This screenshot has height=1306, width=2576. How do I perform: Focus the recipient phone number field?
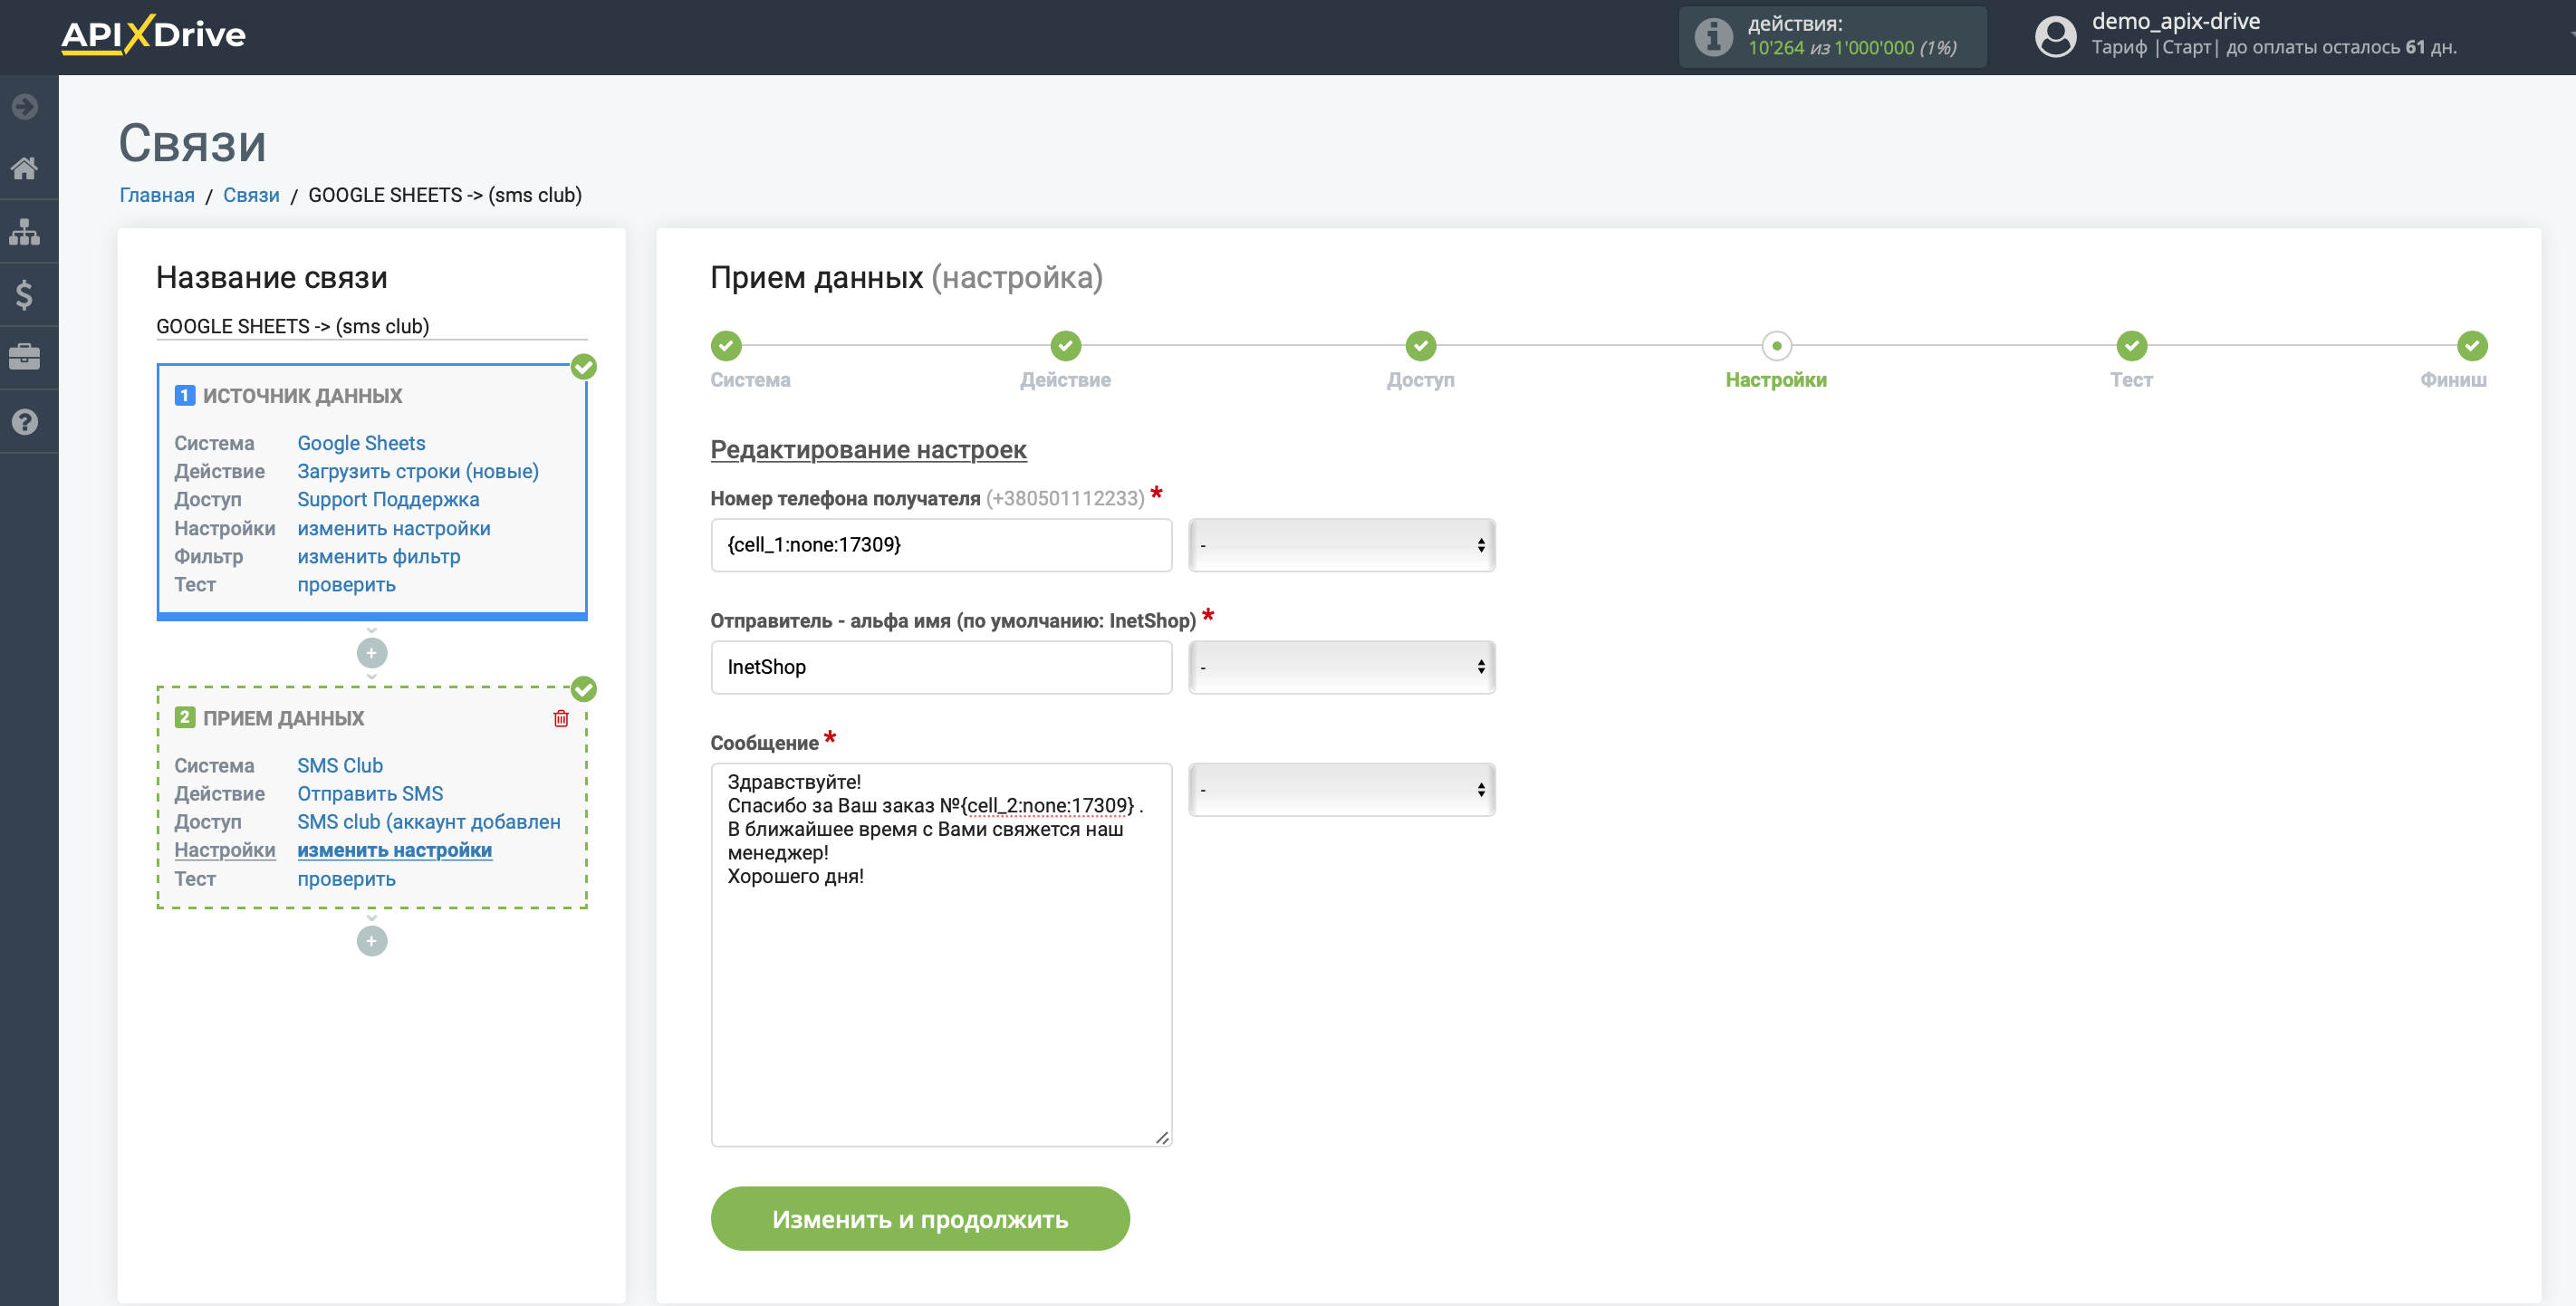[941, 545]
